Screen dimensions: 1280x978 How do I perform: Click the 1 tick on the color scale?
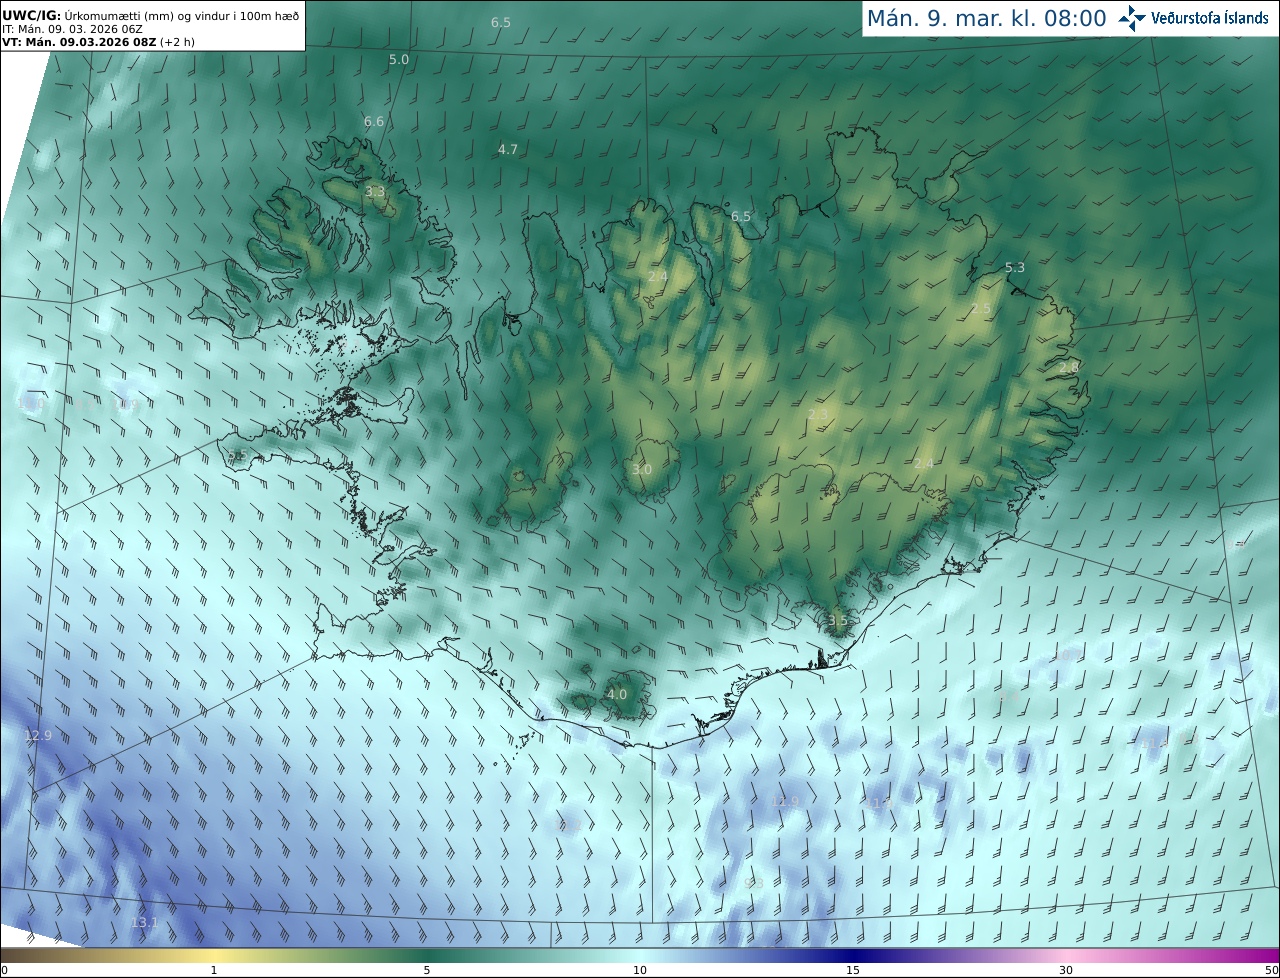click(x=214, y=970)
